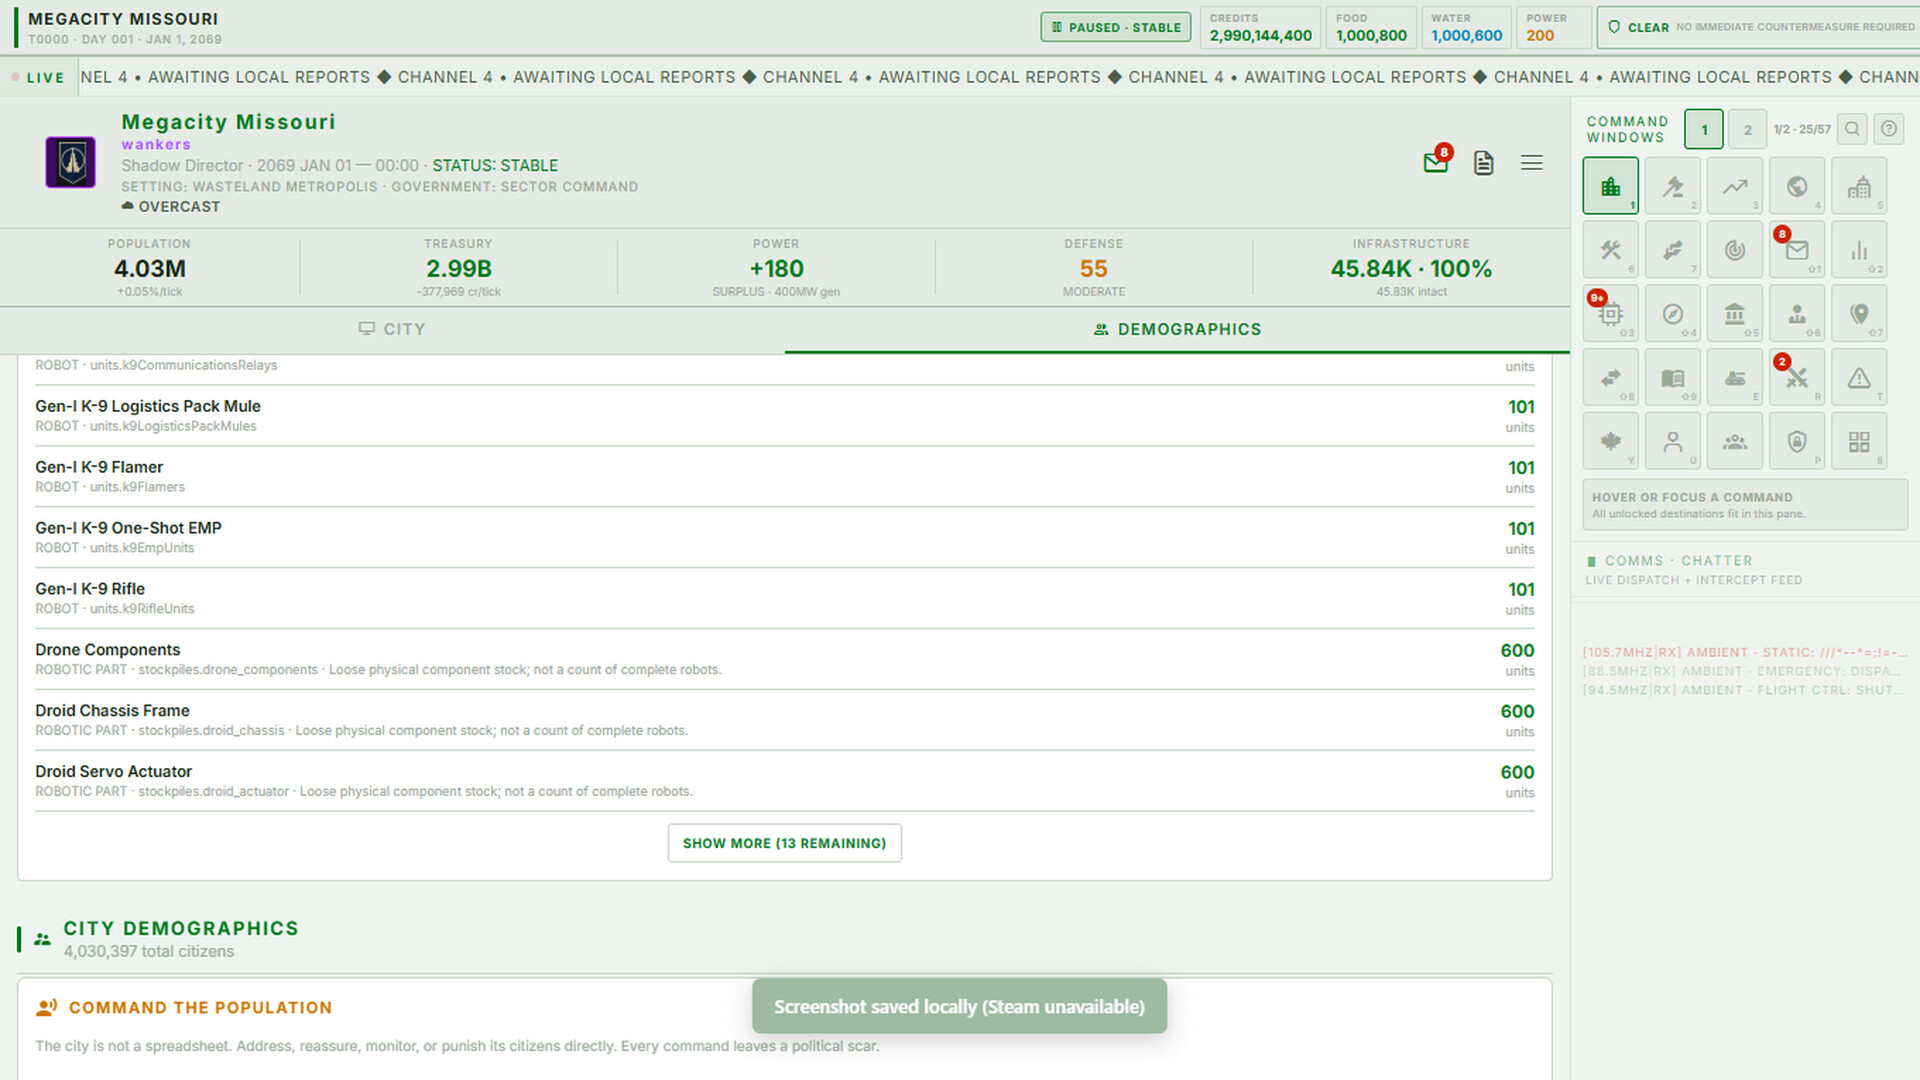1920x1080 pixels.
Task: Open header inbox with red badge
Action: (1436, 162)
